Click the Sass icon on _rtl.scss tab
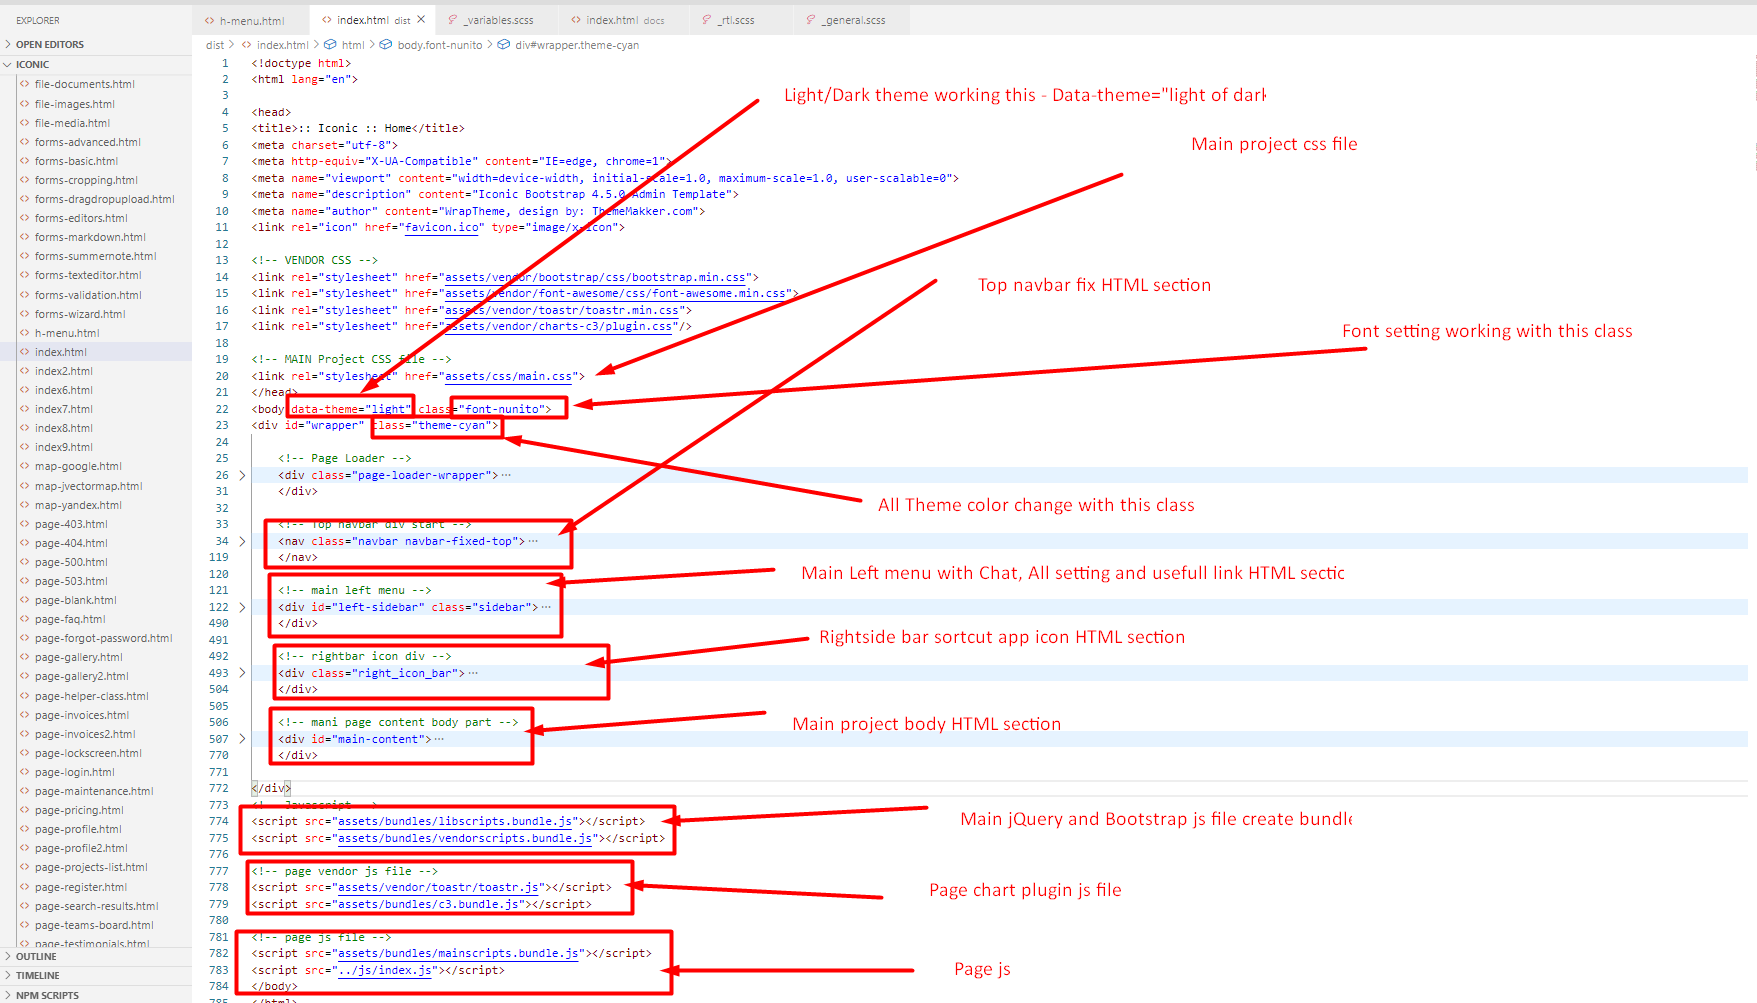 click(707, 20)
